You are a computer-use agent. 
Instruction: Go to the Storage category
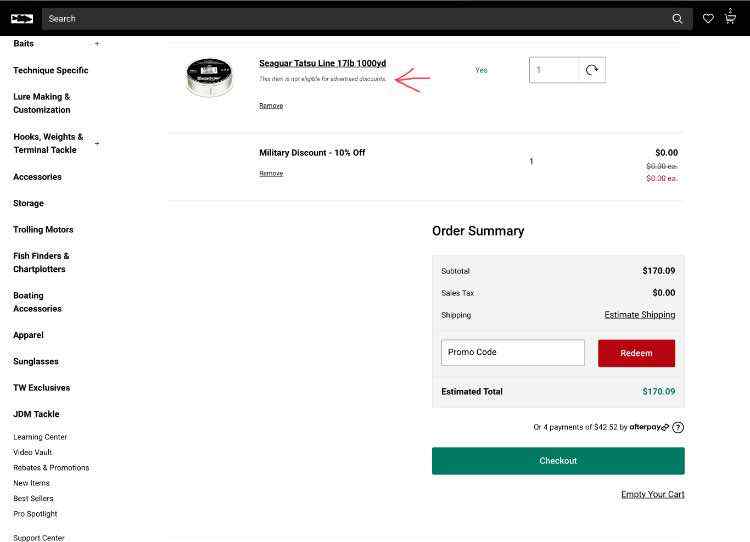click(x=28, y=203)
